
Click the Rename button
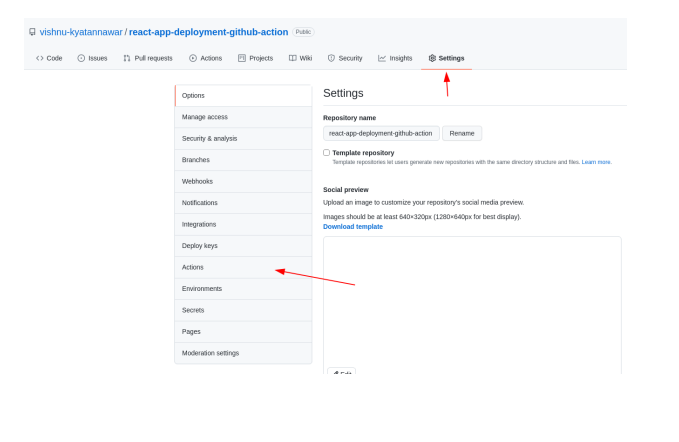462,133
